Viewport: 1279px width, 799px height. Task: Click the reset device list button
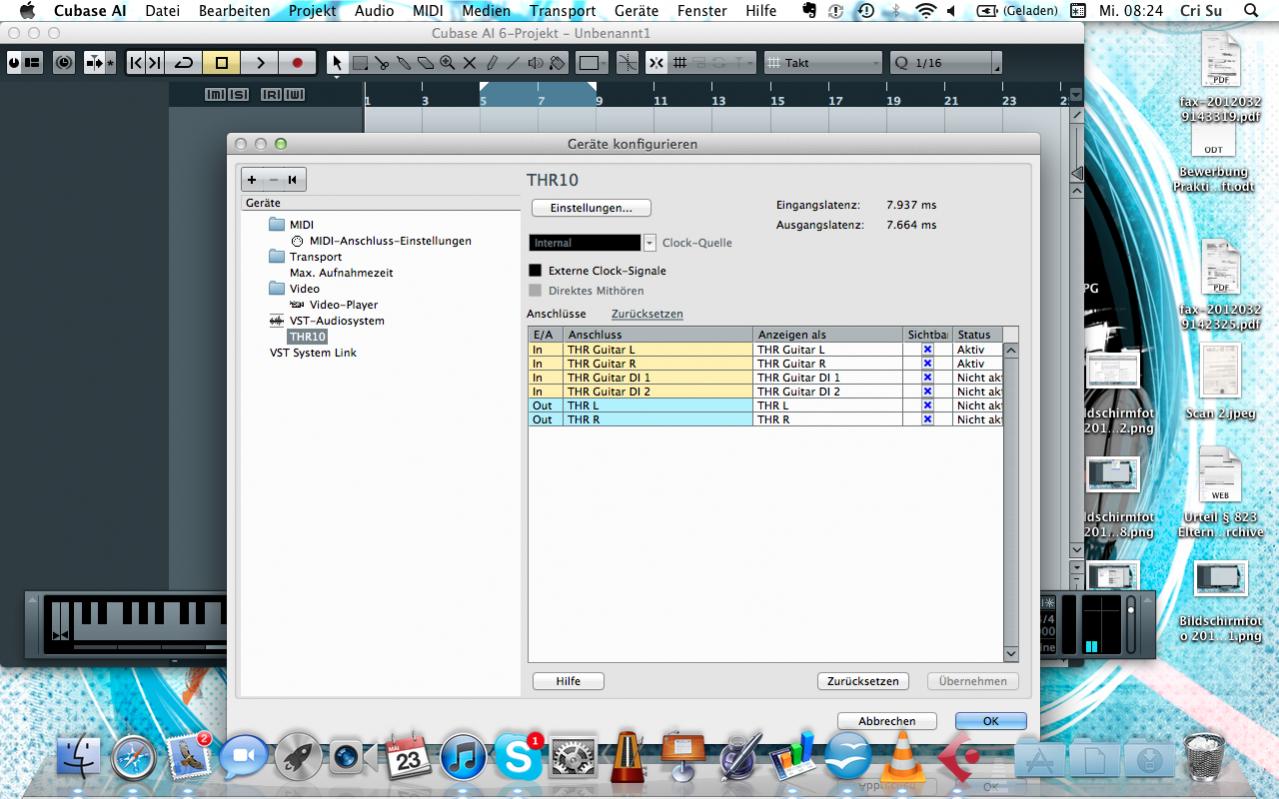tap(293, 180)
